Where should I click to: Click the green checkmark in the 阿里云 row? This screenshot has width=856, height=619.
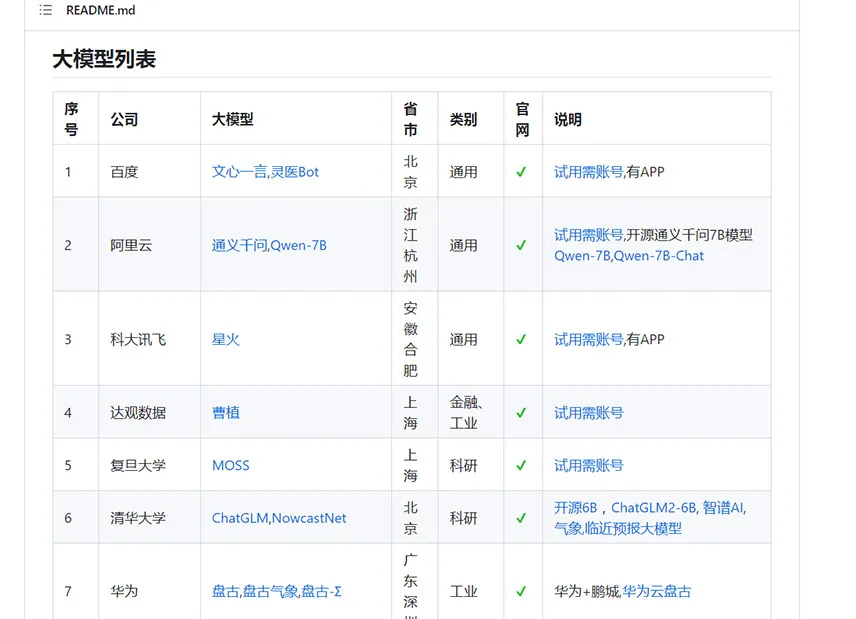pyautogui.click(x=521, y=245)
